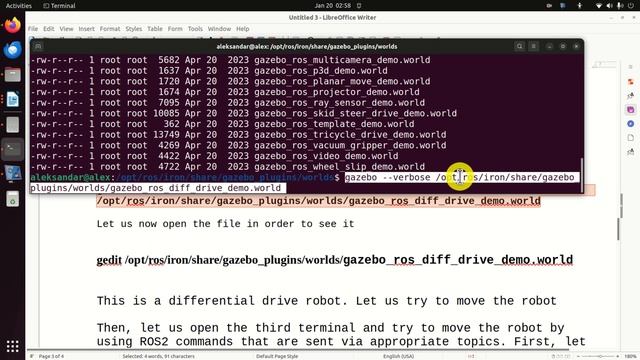640x360 pixels.
Task: Open the Navigator compass icon in sidebar
Action: (x=631, y=124)
